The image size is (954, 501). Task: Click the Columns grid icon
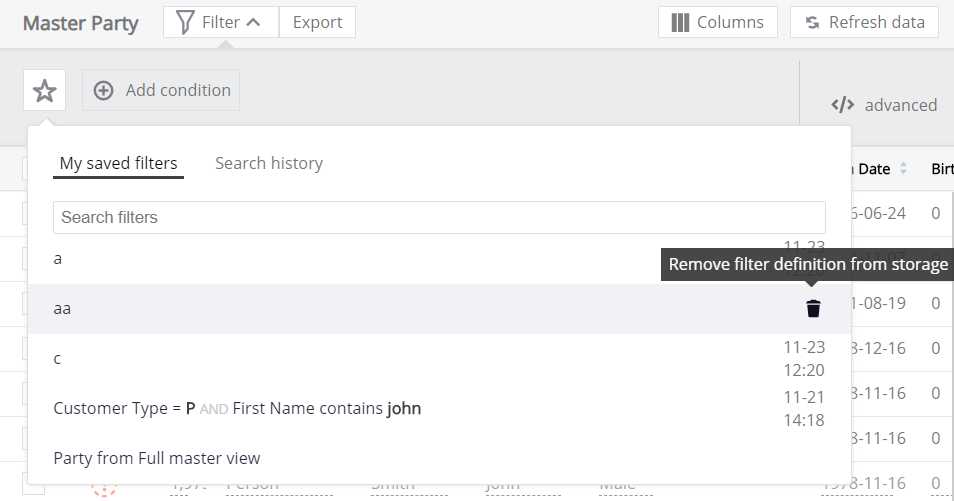(x=681, y=22)
